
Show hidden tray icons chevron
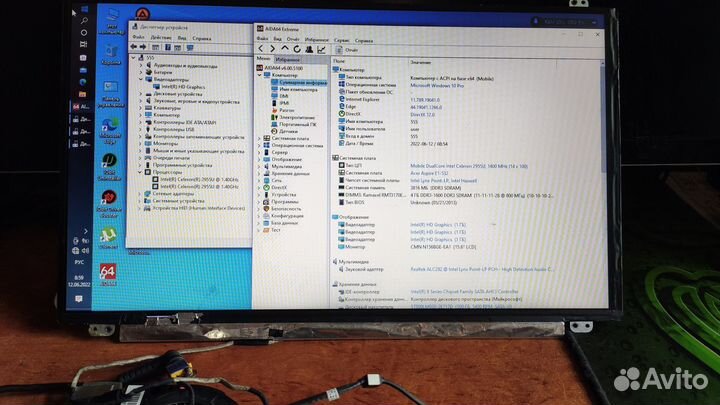(85, 231)
